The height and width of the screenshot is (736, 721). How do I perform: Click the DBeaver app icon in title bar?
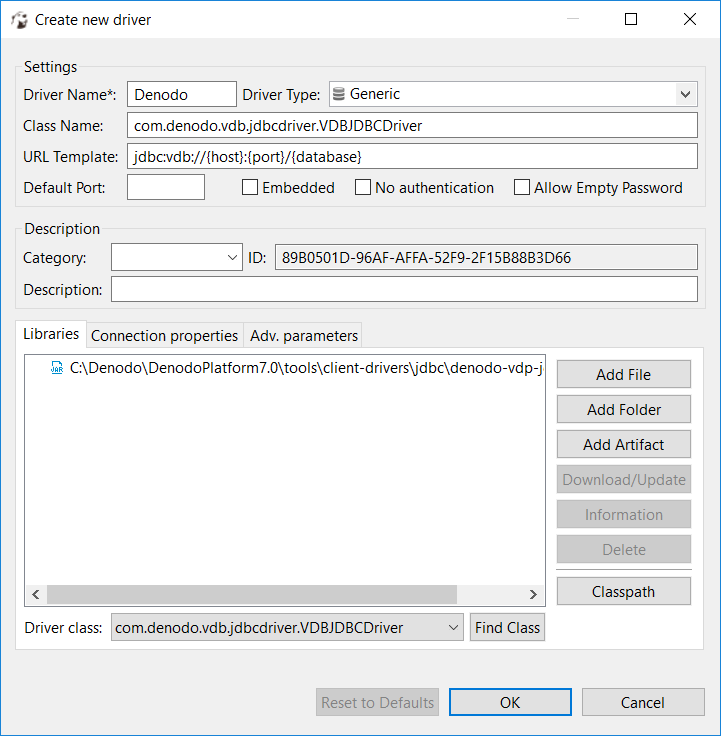tap(19, 20)
